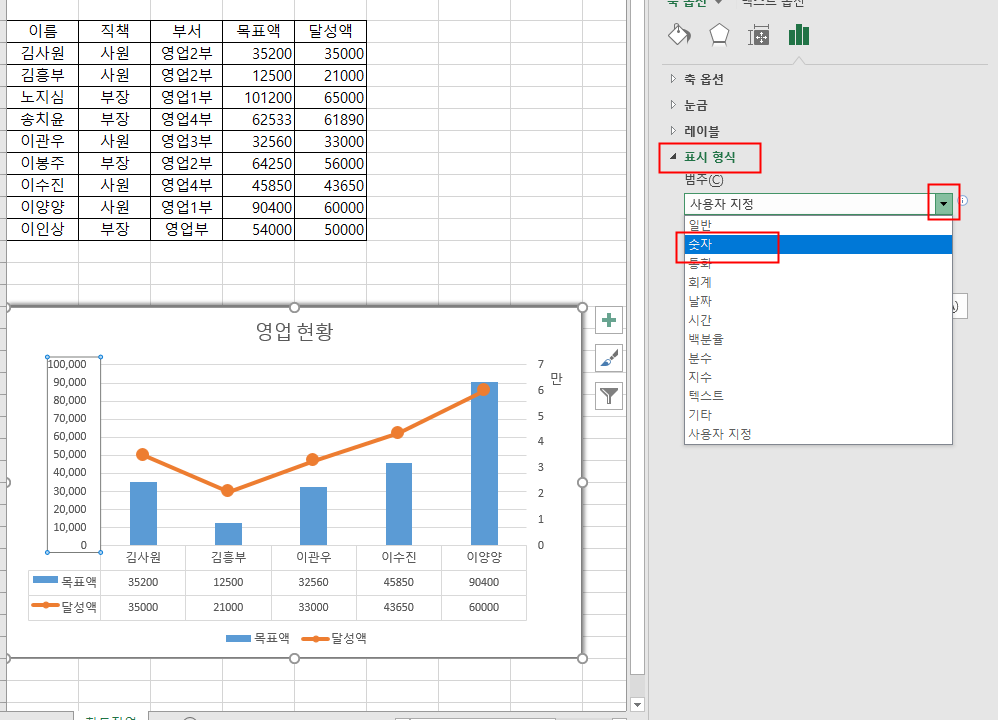The width and height of the screenshot is (998, 720).
Task: Click 달성액 entry in bottom legend
Action: tap(334, 638)
